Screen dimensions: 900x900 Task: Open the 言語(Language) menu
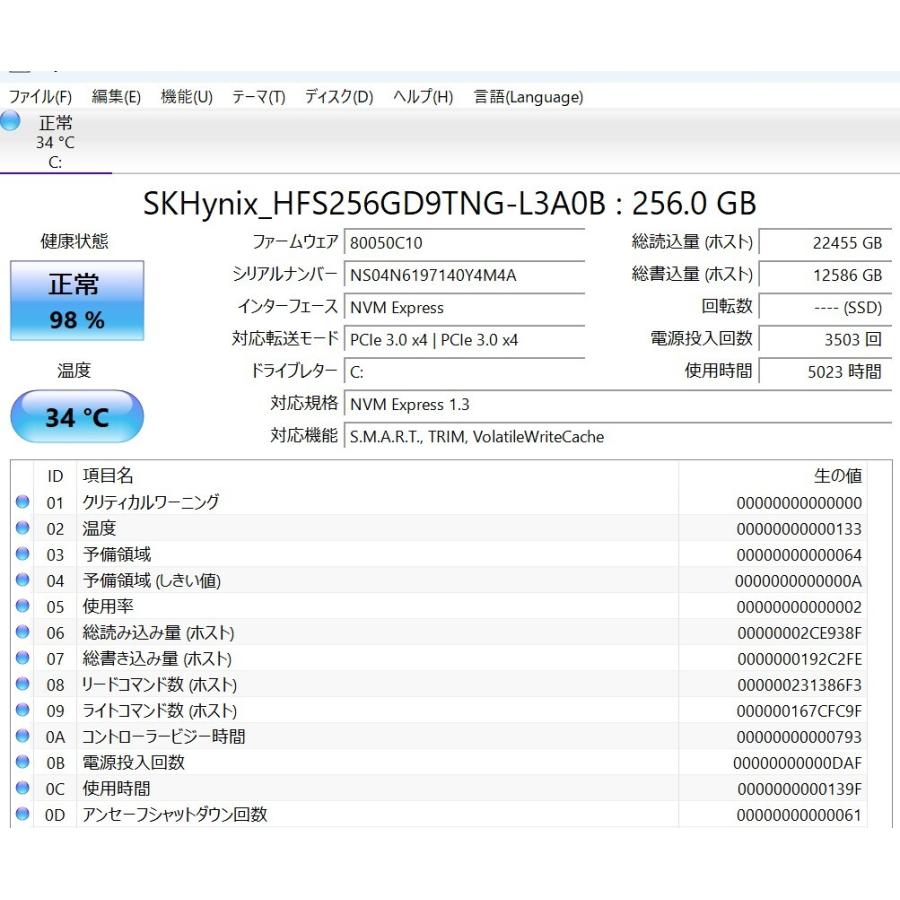pos(527,97)
